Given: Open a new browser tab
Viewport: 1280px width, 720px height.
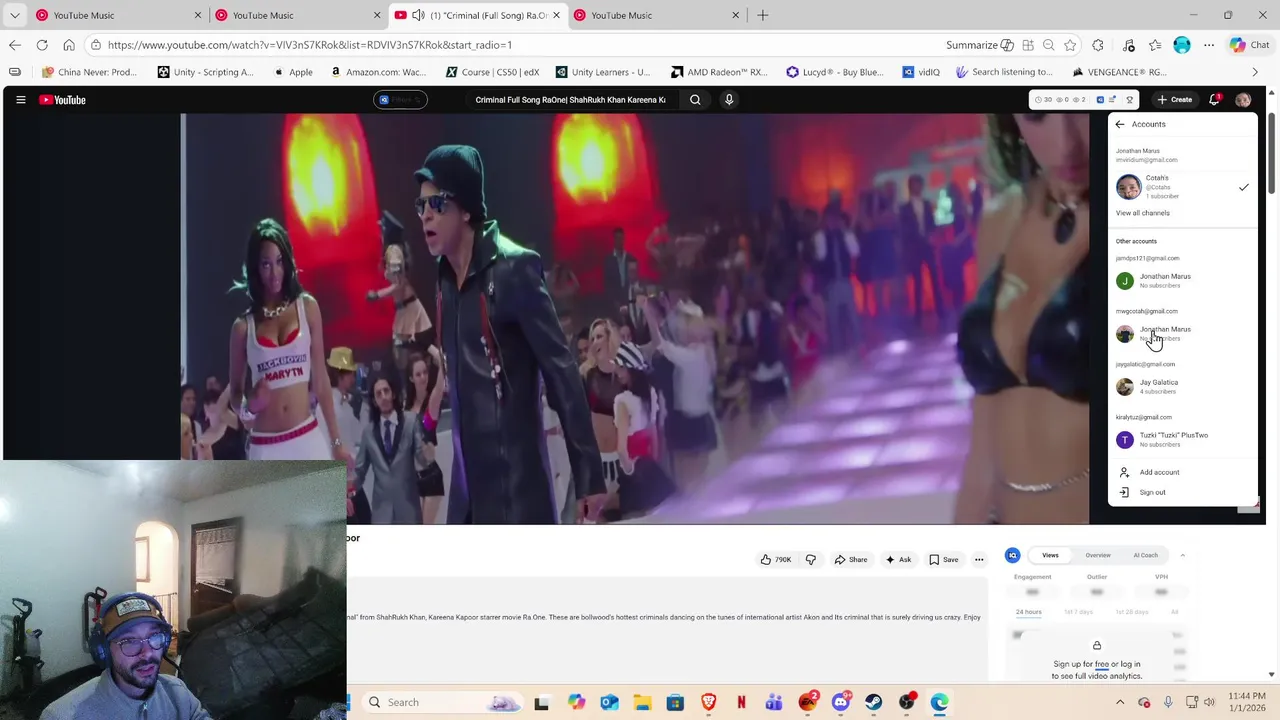Looking at the screenshot, I should (x=763, y=15).
